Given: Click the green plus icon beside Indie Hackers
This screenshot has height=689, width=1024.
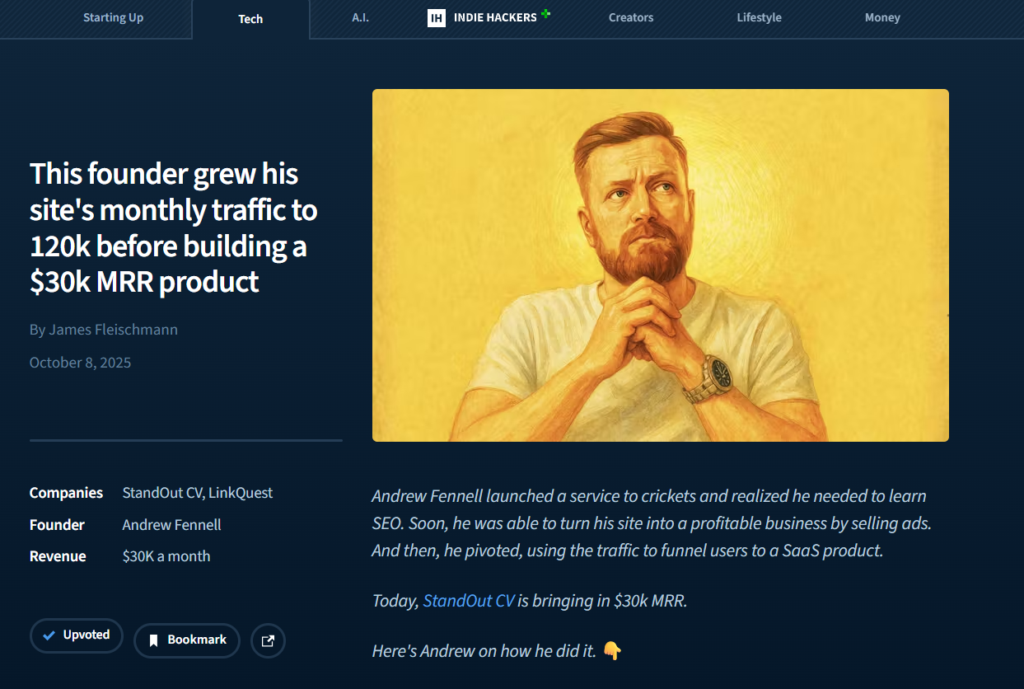Looking at the screenshot, I should coord(546,13).
